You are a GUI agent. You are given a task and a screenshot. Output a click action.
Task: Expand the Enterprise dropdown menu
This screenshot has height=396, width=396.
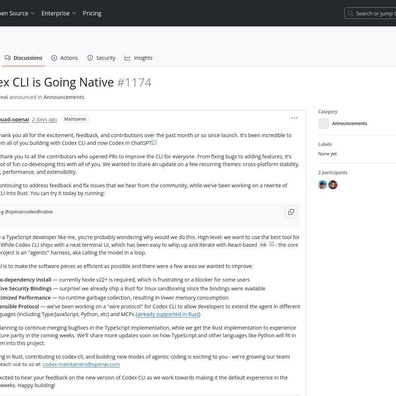pos(59,13)
